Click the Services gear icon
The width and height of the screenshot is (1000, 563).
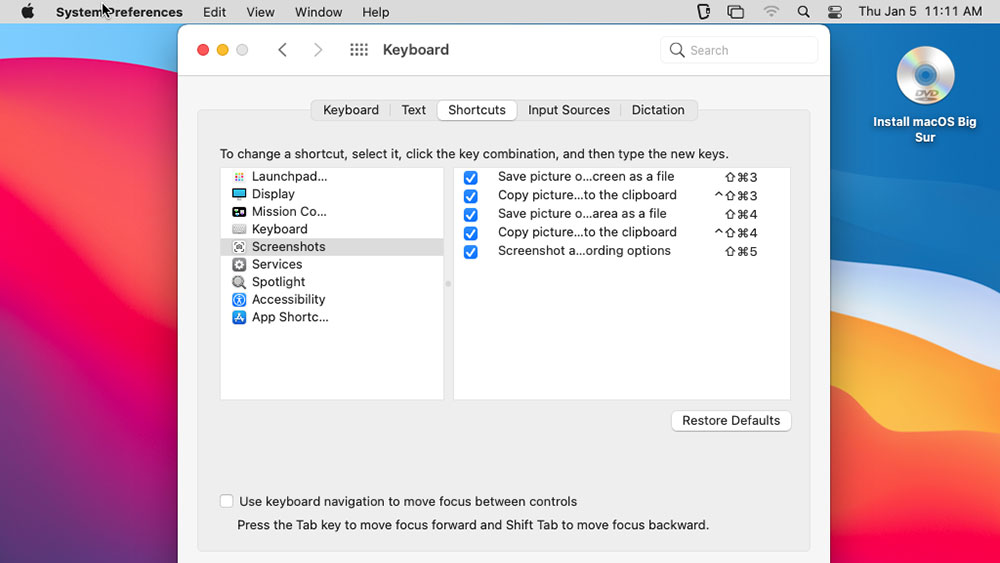(239, 264)
